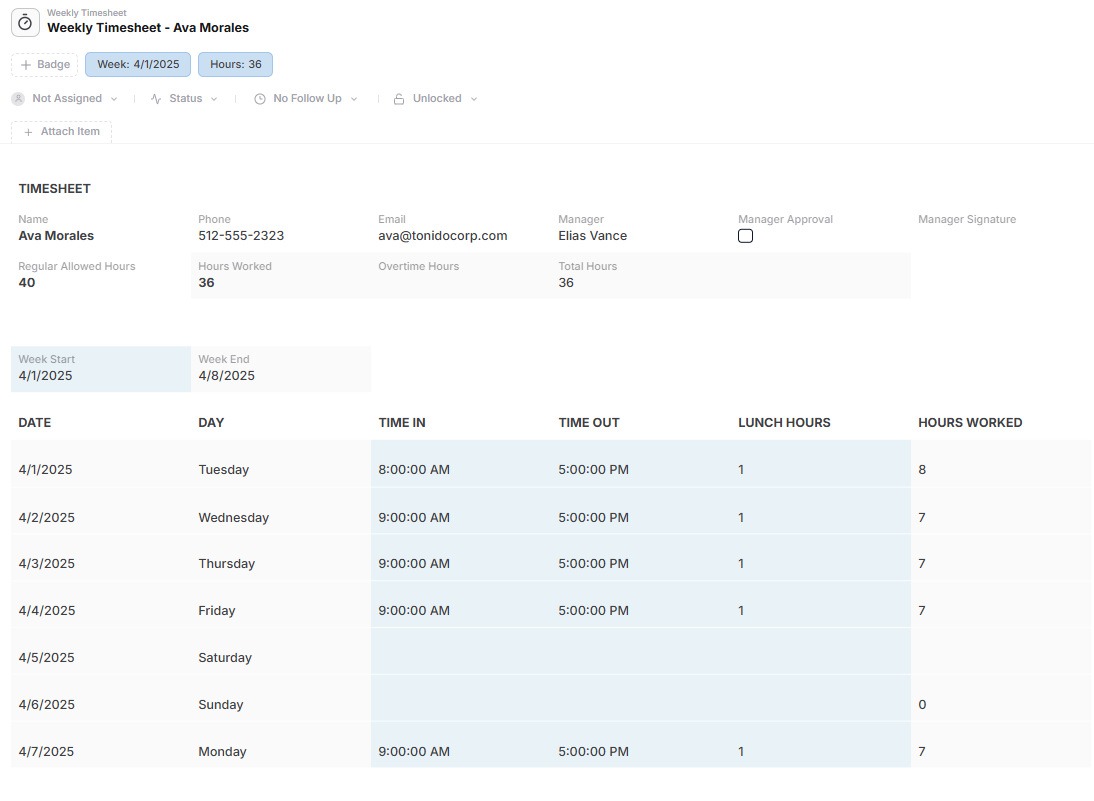Select the Week End 4/8/2025 field
This screenshot has width=1094, height=801.
click(x=281, y=368)
